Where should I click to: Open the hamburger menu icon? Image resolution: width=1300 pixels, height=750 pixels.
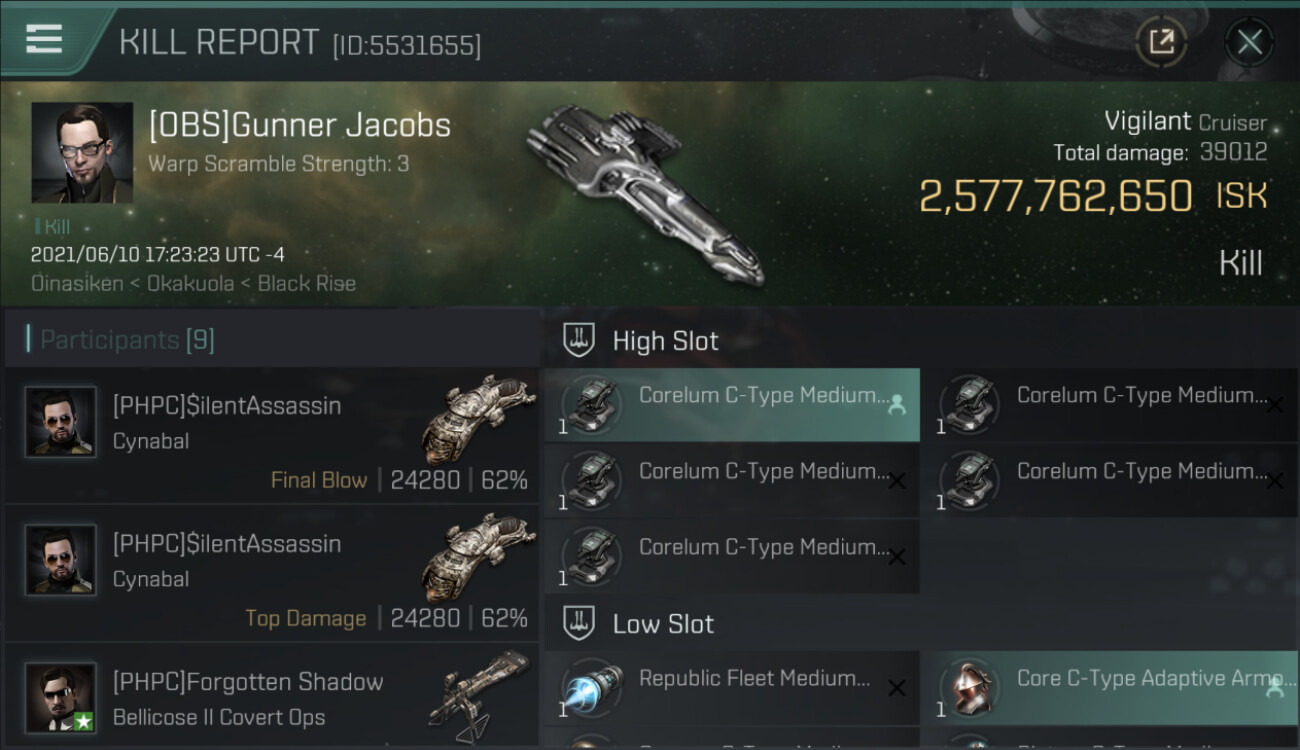pyautogui.click(x=43, y=40)
